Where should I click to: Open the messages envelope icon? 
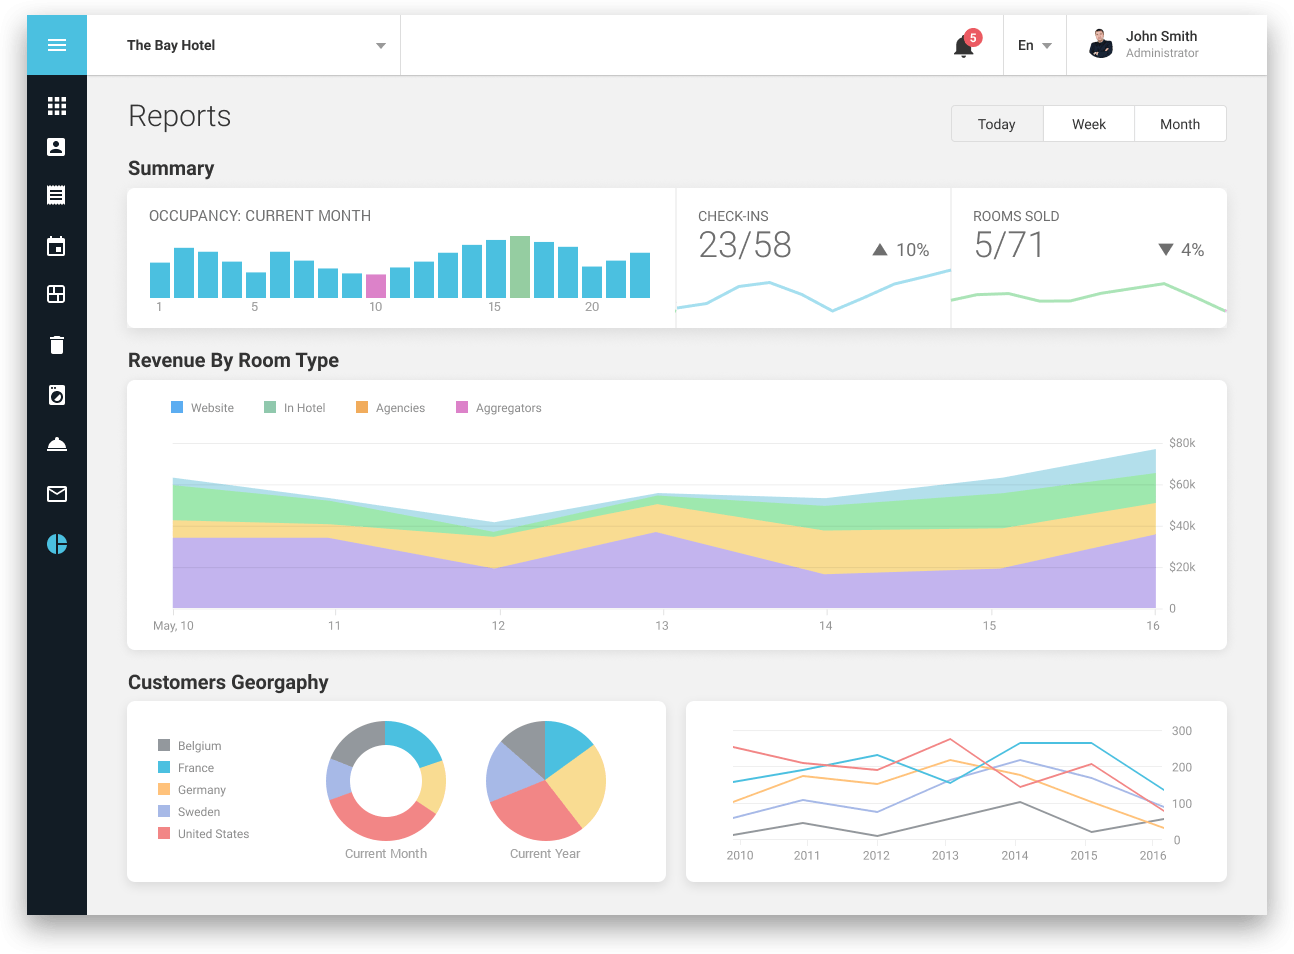(x=56, y=493)
